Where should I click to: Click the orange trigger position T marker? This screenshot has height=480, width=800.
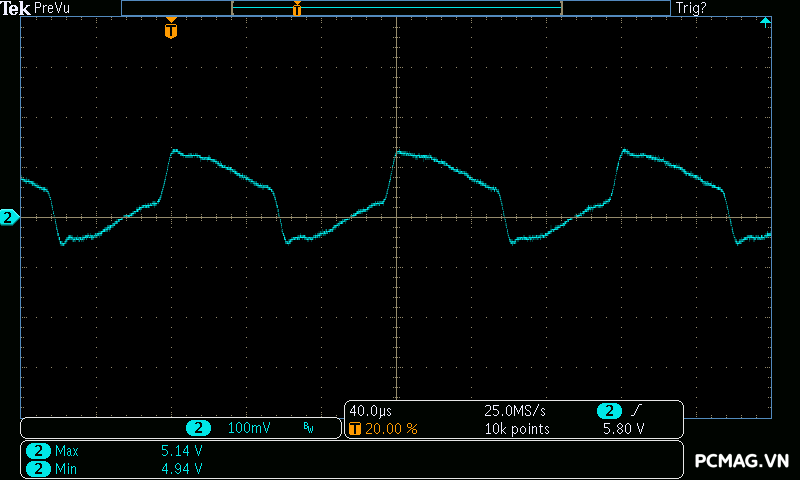pyautogui.click(x=171, y=31)
